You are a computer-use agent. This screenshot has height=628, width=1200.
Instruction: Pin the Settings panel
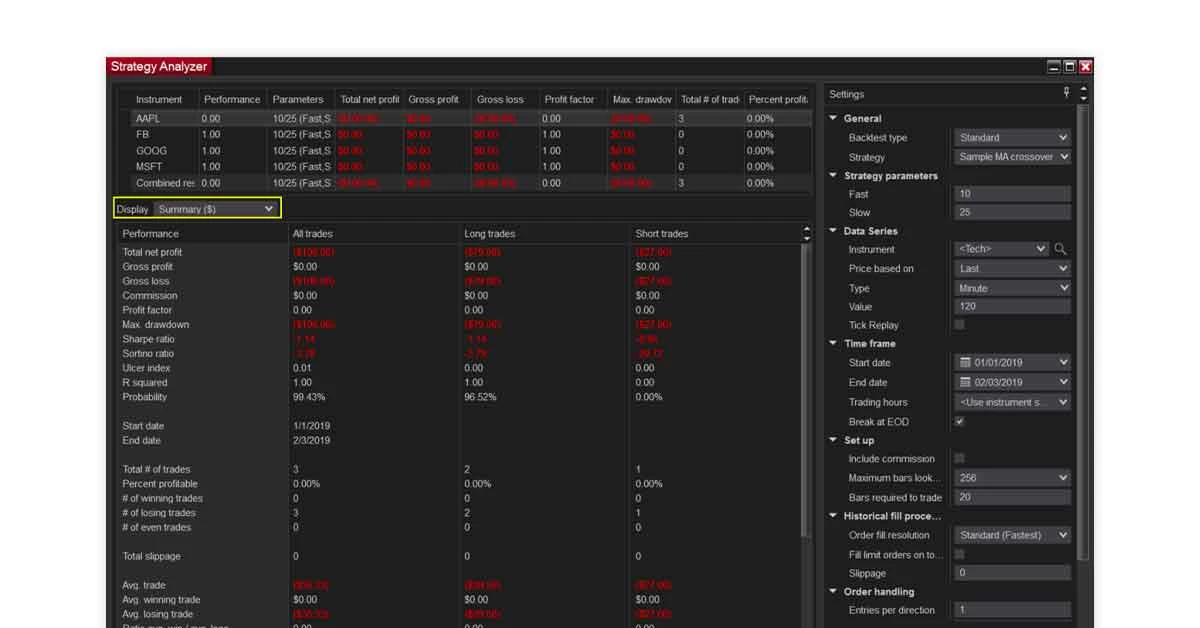pos(1068,93)
